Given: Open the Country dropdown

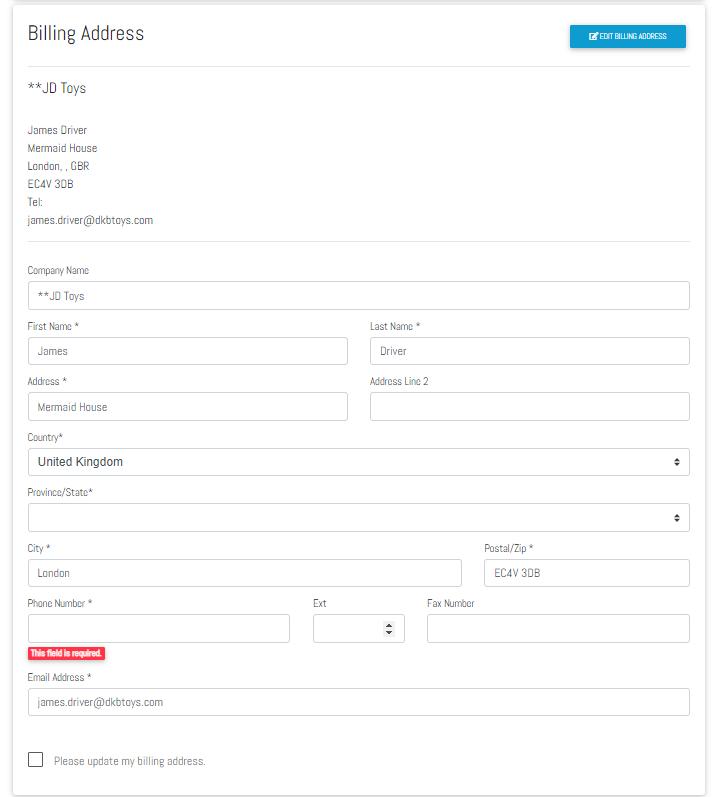Looking at the screenshot, I should [358, 462].
